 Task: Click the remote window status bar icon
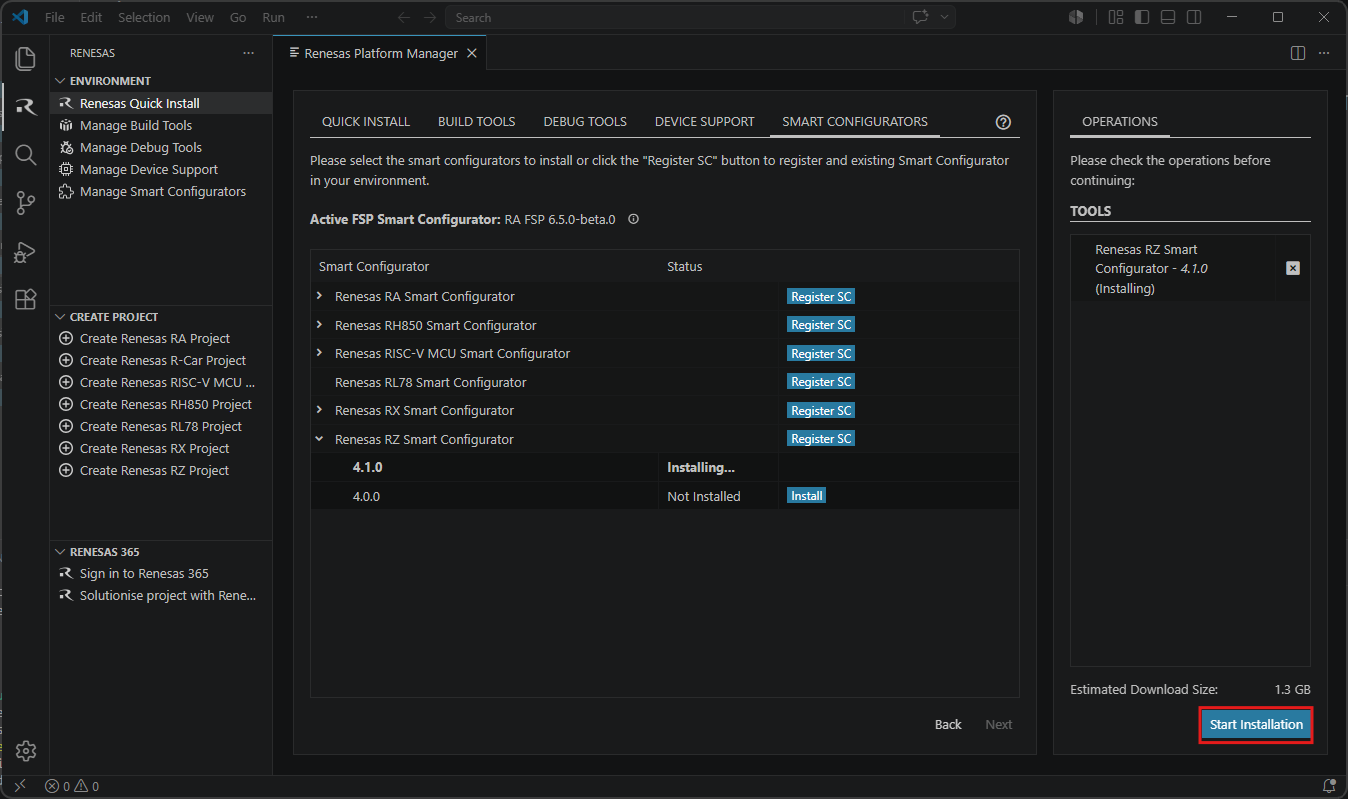(x=19, y=787)
